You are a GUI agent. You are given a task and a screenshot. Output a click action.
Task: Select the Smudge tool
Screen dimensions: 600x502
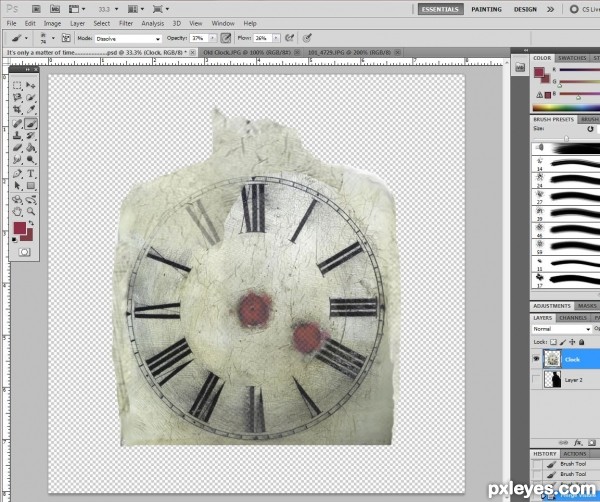(17, 160)
